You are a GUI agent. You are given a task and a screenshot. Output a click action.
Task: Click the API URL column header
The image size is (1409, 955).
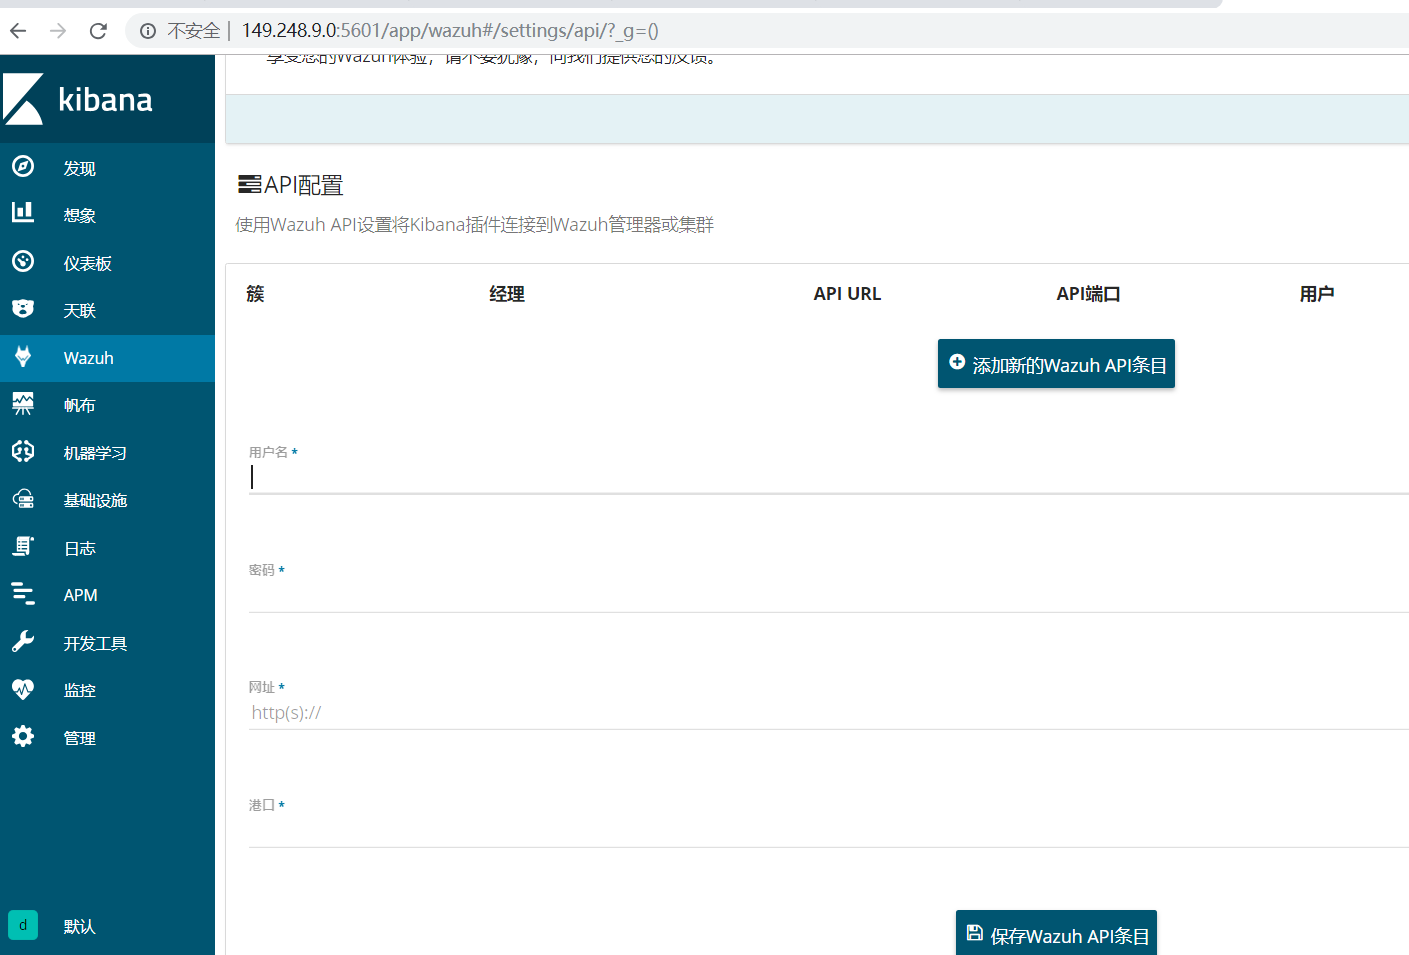[847, 294]
